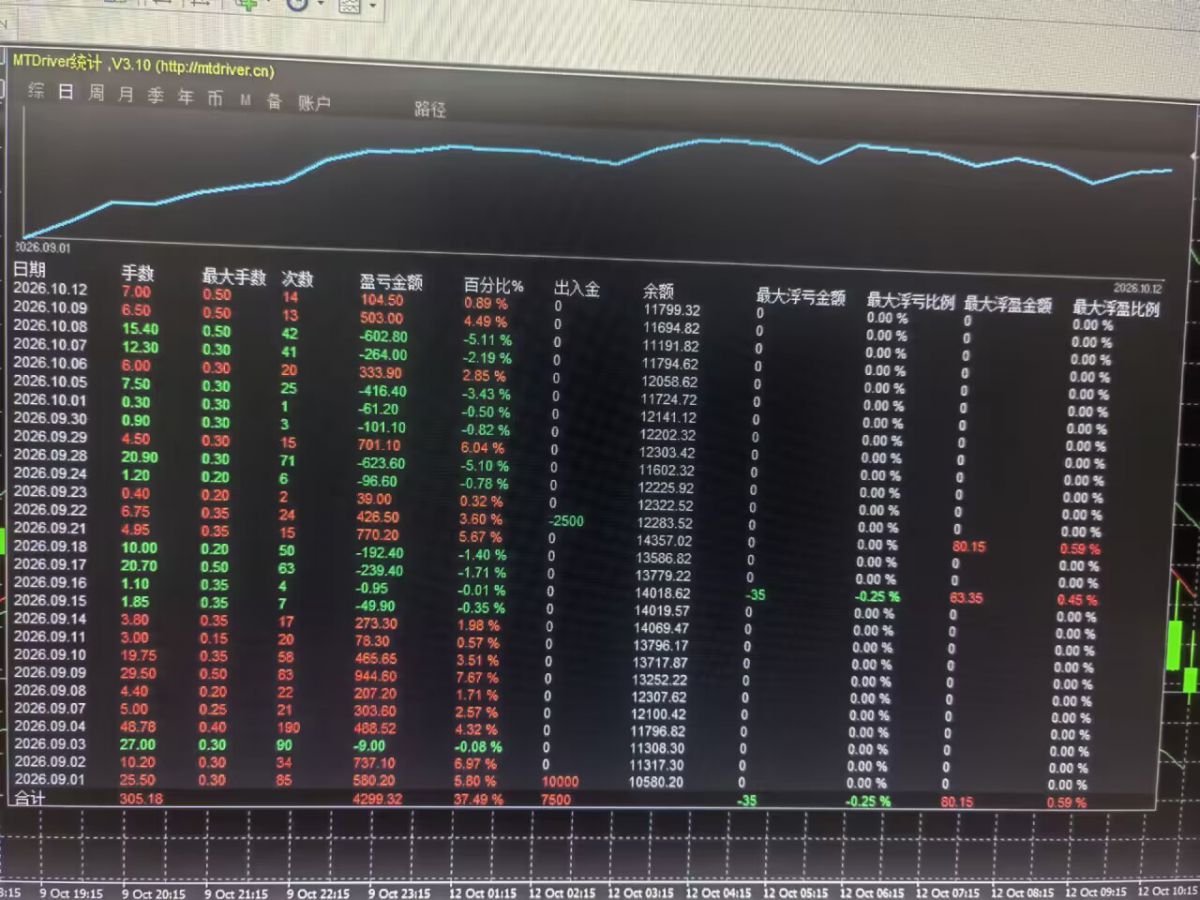The height and width of the screenshot is (900, 1200).
Task: Click the 37.49 % total percentage
Action: pos(479,799)
